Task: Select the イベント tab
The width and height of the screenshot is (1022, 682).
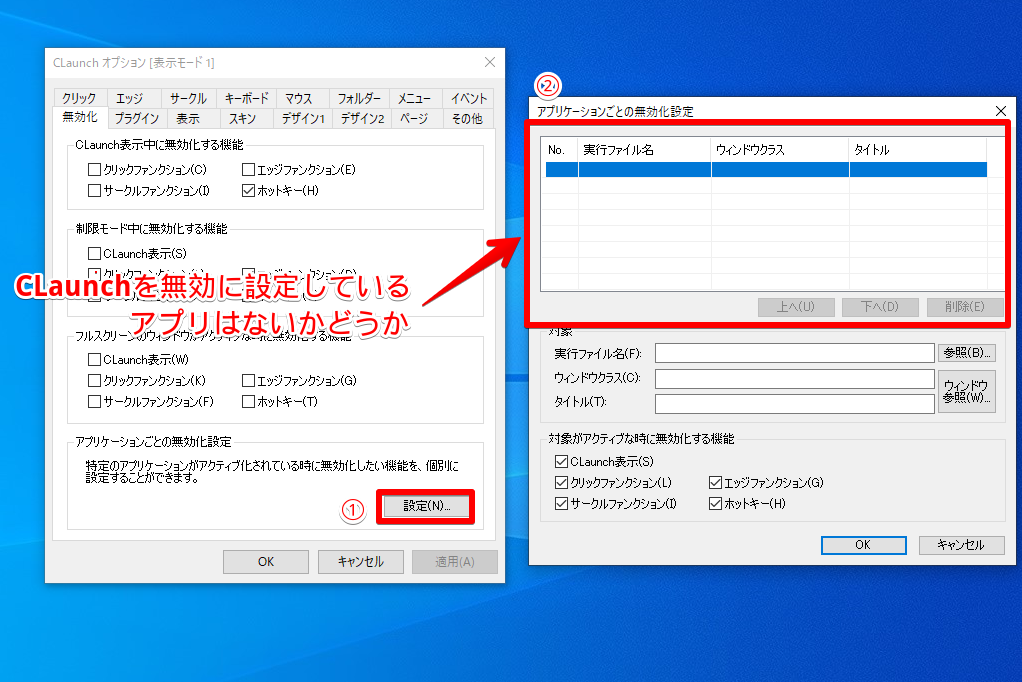Action: (469, 98)
